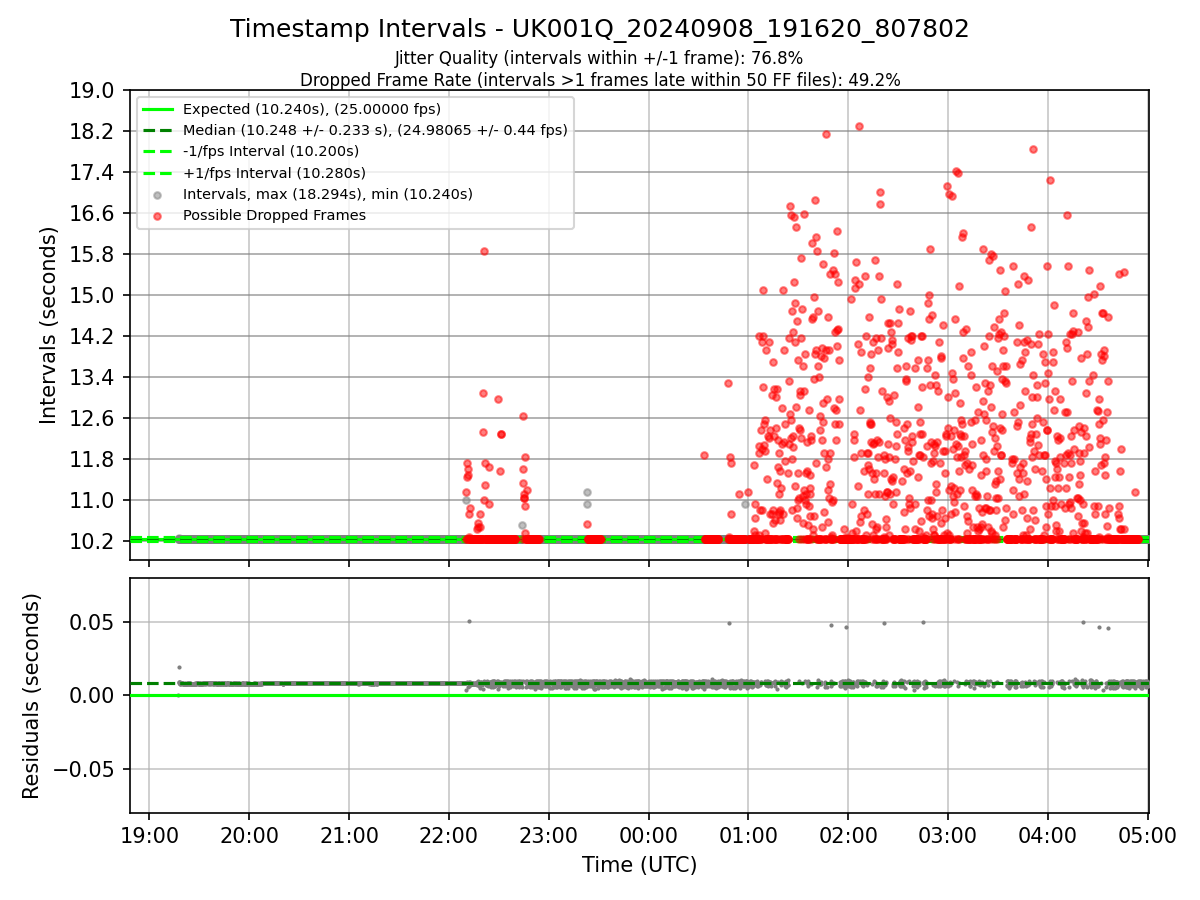Click the Jitter Quality 76.8% subtitle
1200x900 pixels.
(599, 58)
